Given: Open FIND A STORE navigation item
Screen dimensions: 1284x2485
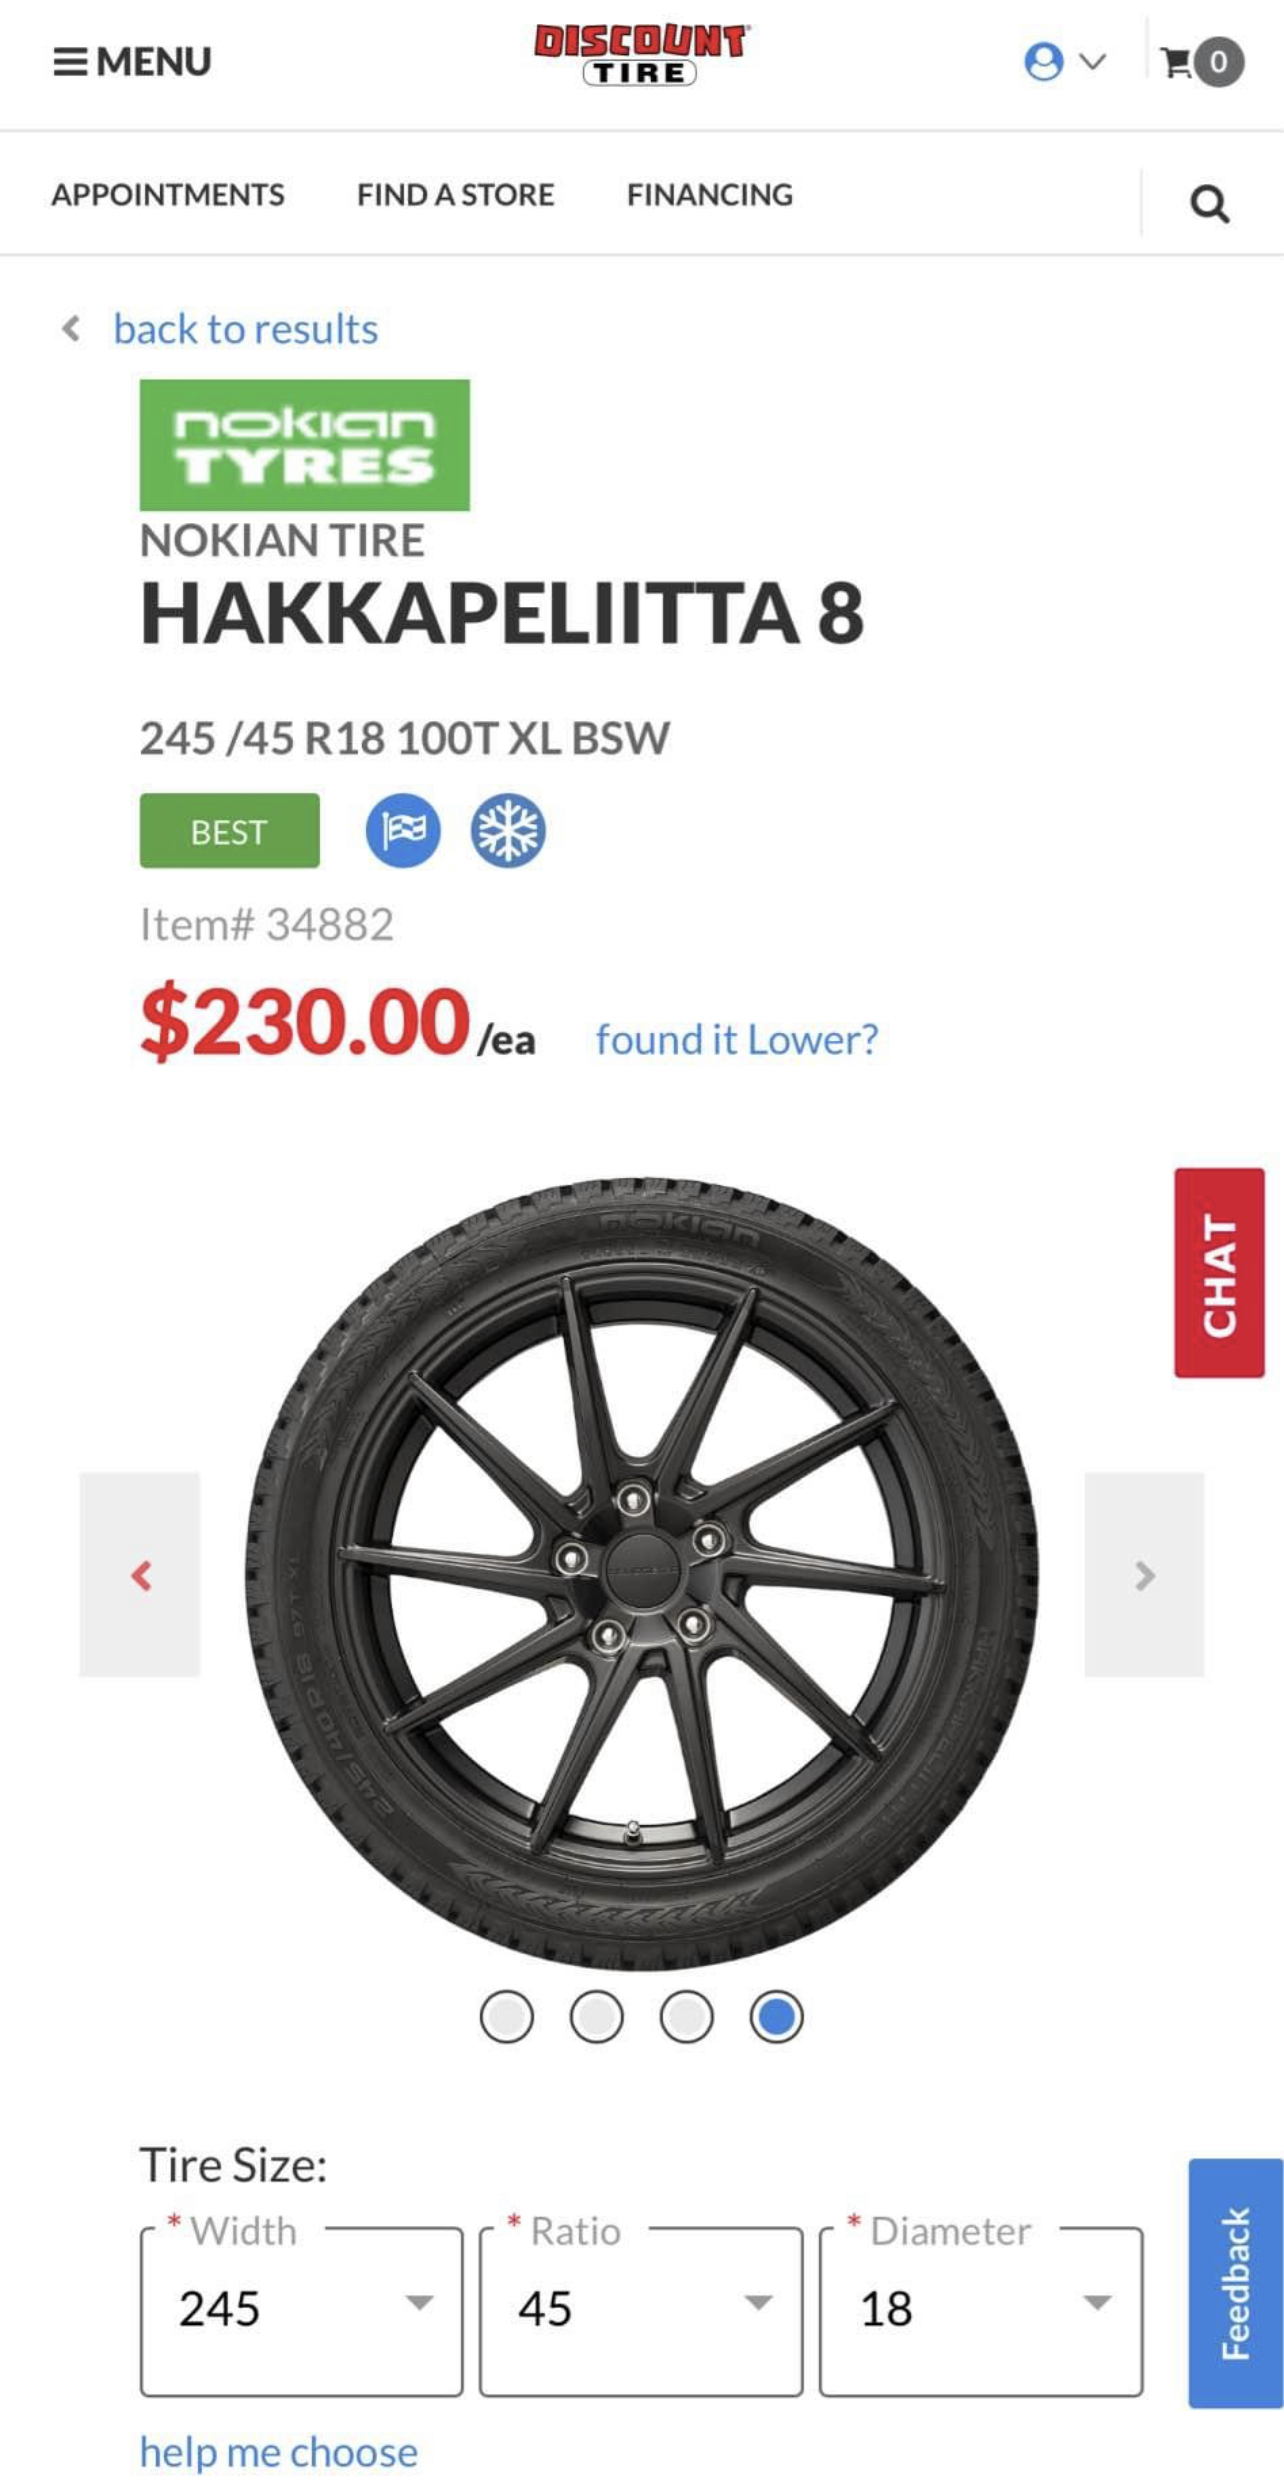Looking at the screenshot, I should tap(456, 194).
